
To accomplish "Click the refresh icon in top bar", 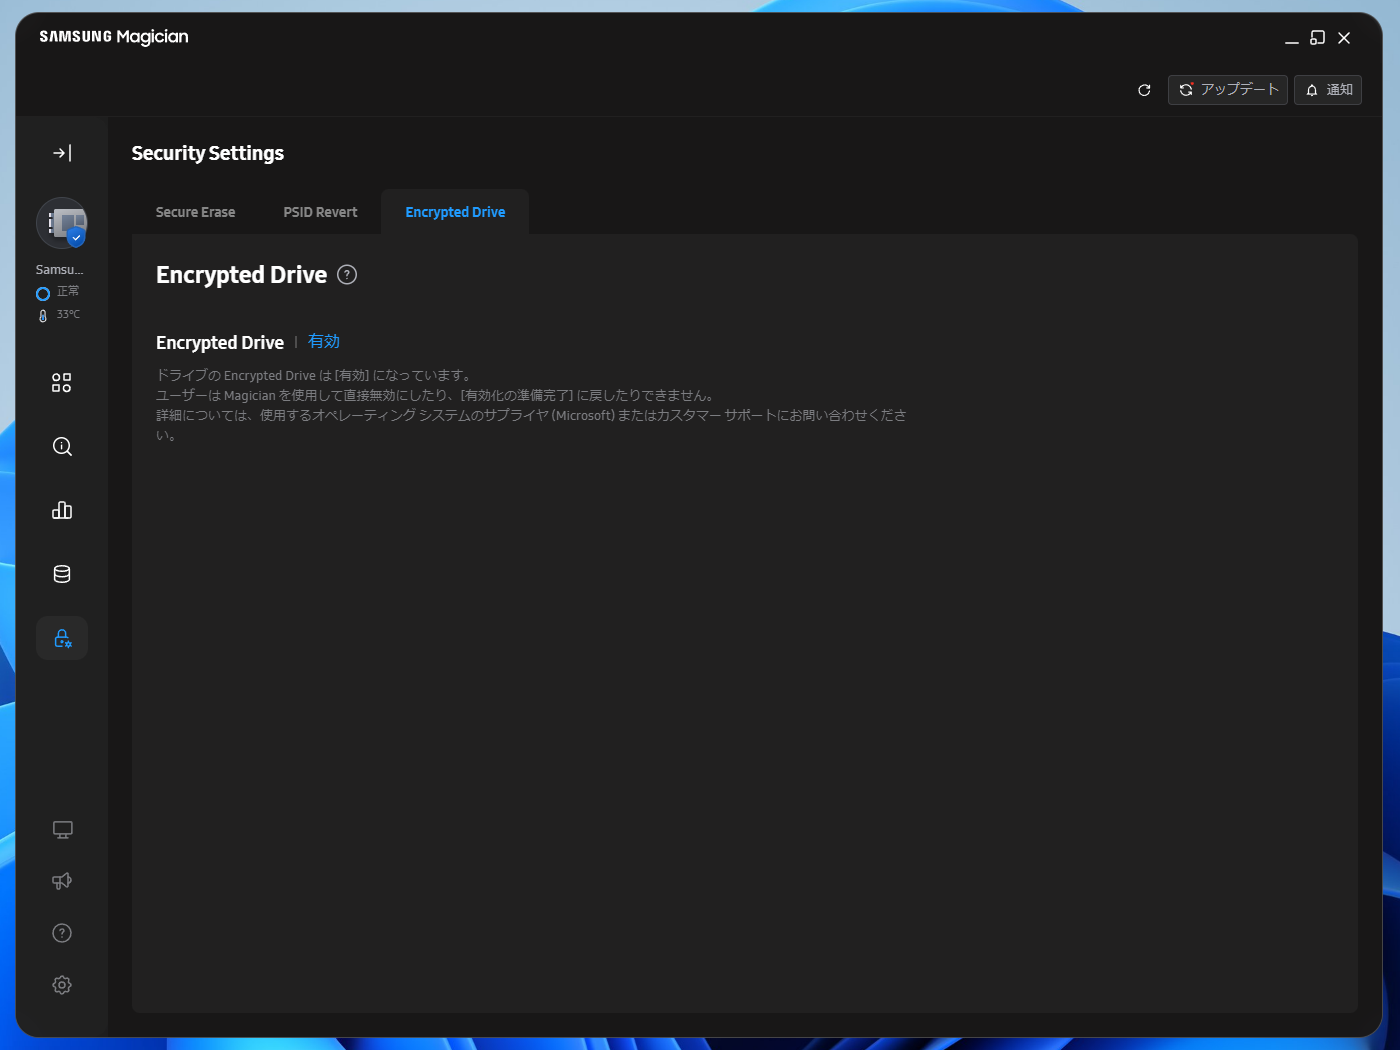I will 1144,90.
